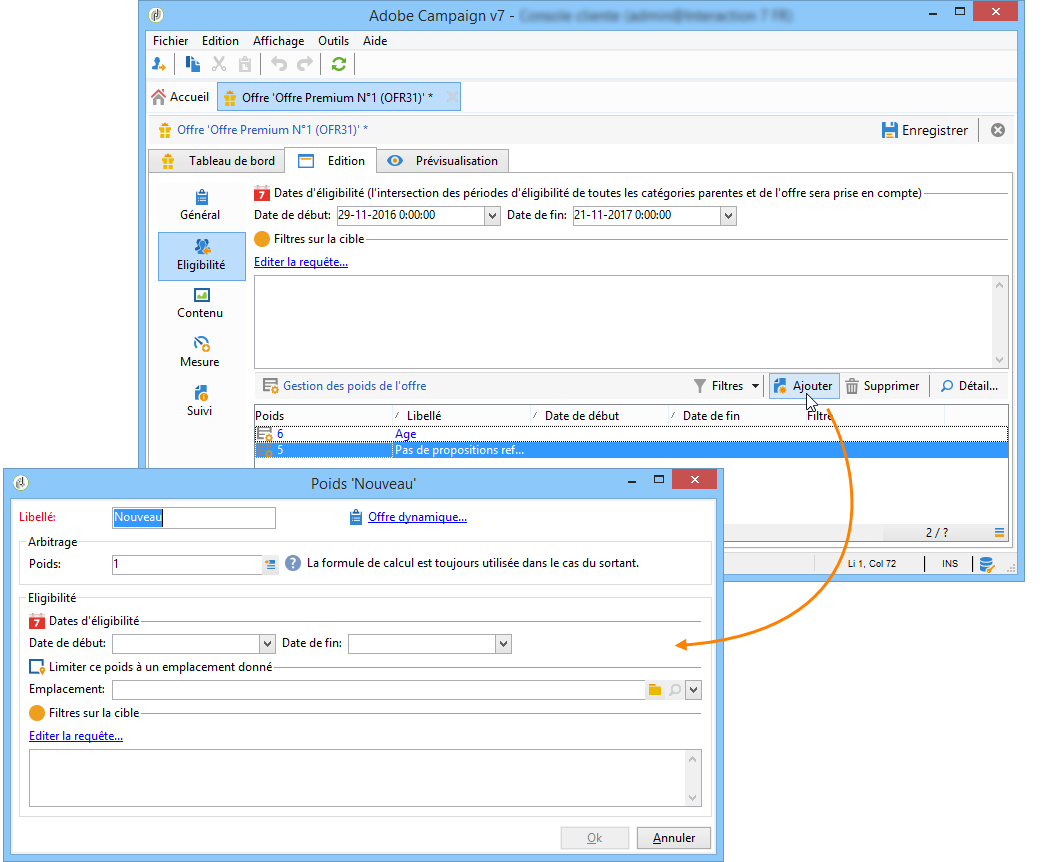
Task: Open the Edition menu in the menu bar
Action: pos(220,41)
